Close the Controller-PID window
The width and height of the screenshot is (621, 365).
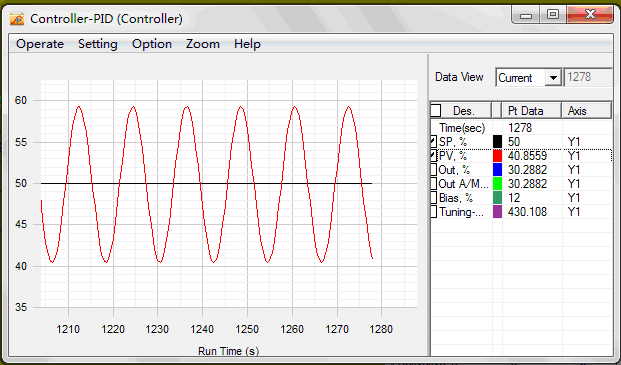click(590, 15)
